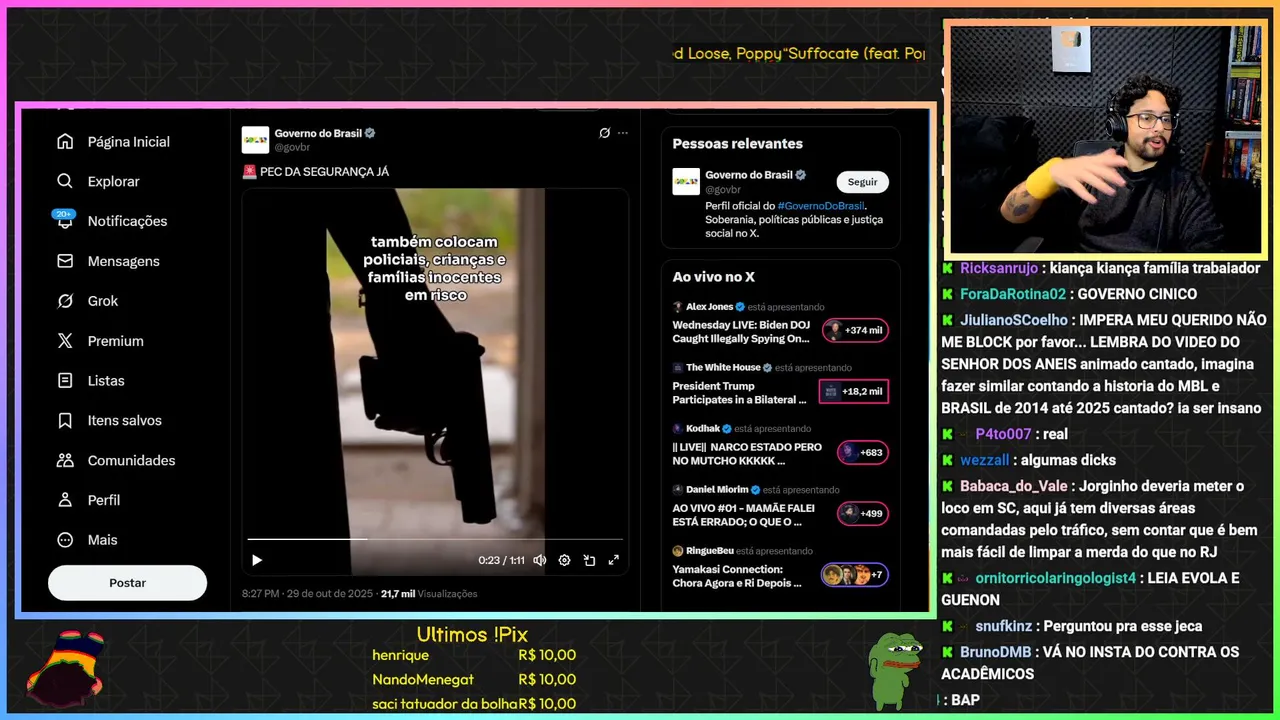
Task: Click chat user JiulianoSCoelho name
Action: pyautogui.click(x=1014, y=320)
